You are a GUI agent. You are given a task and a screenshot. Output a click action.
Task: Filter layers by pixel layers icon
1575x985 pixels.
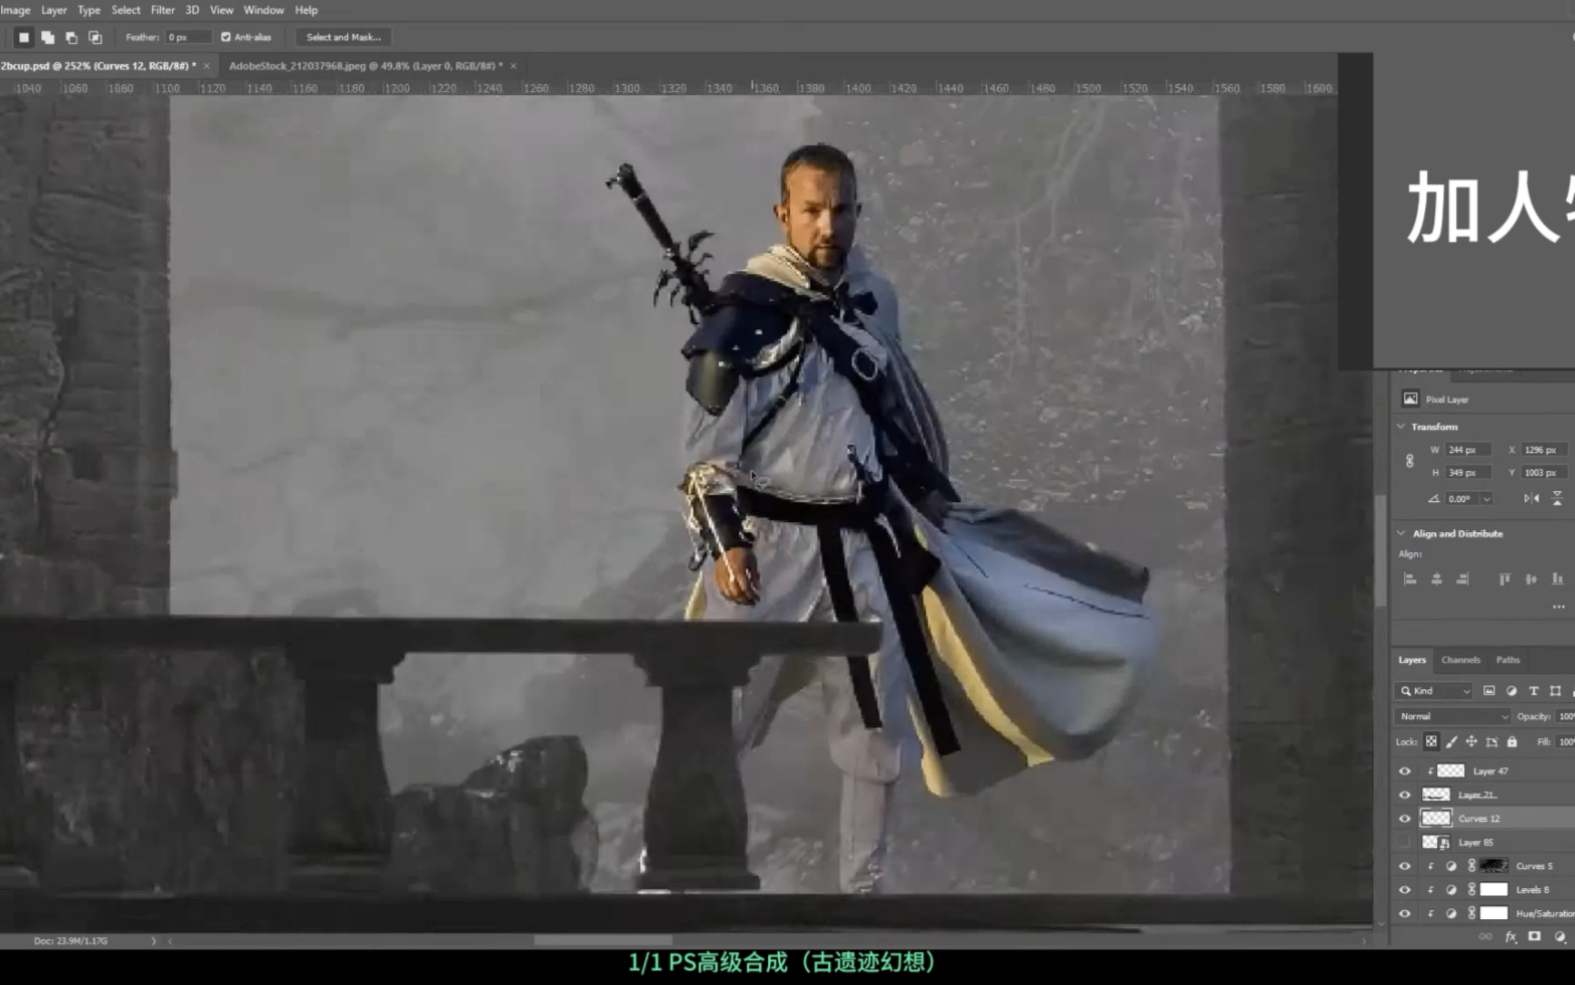click(x=1489, y=691)
